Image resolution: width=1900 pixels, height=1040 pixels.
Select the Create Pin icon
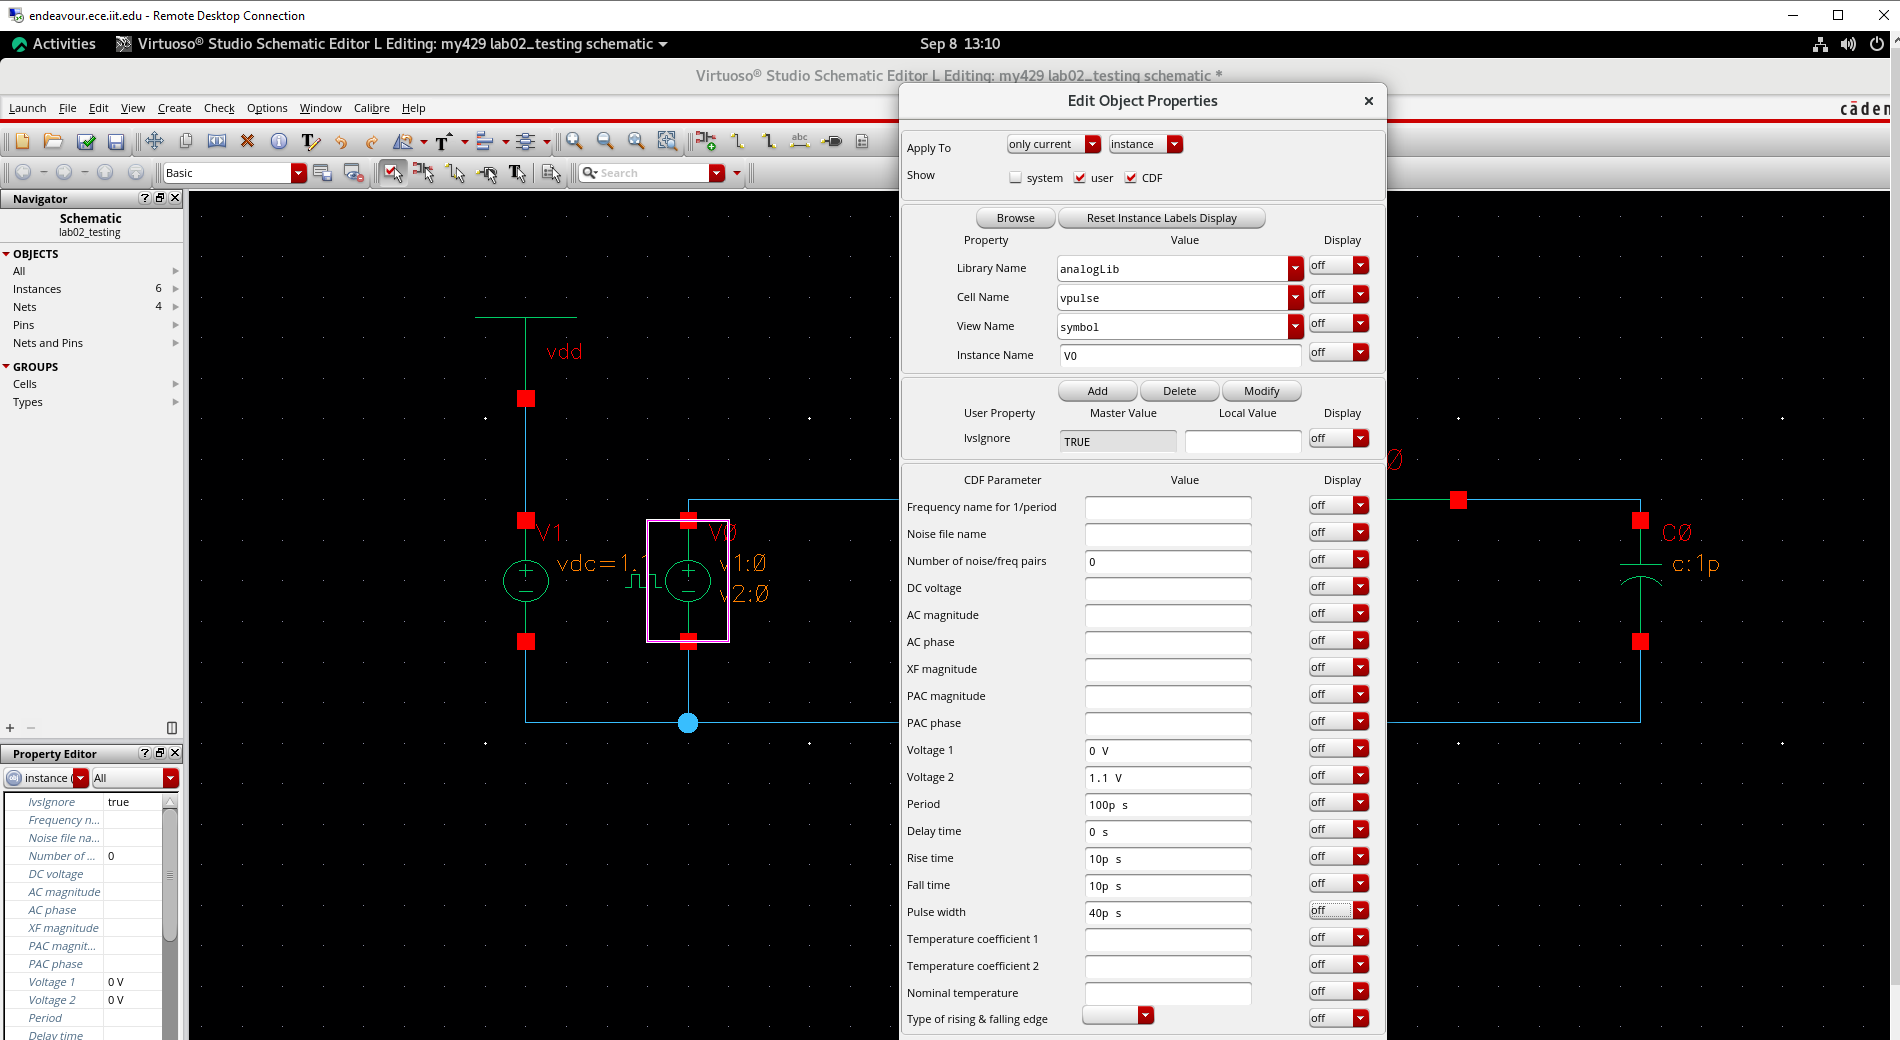coord(831,141)
